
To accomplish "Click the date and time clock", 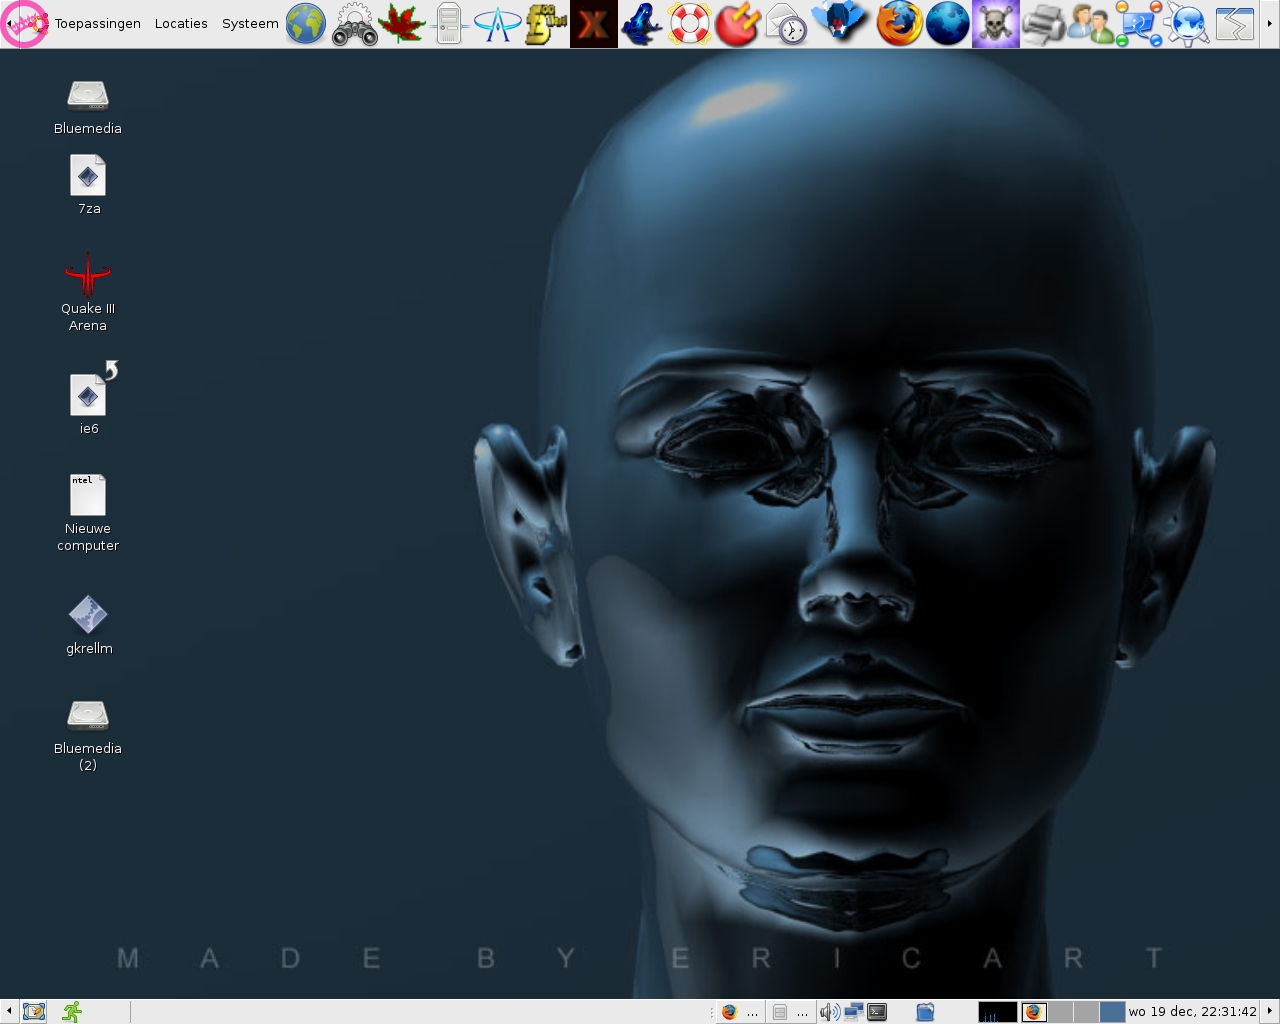I will 1192,1012.
